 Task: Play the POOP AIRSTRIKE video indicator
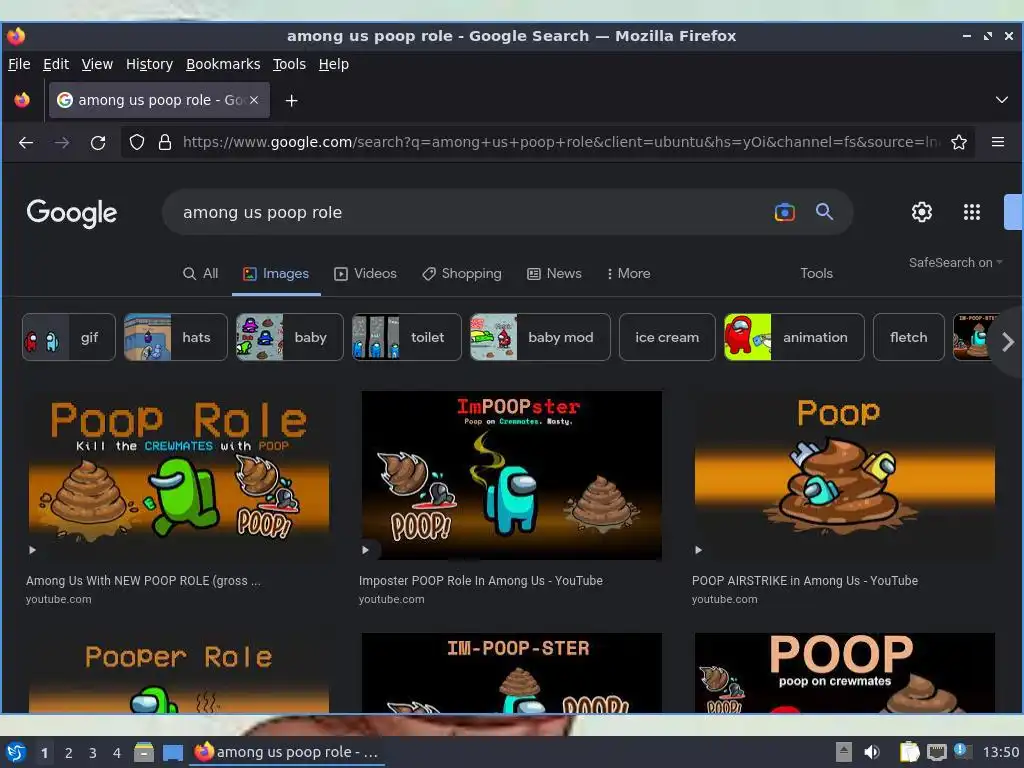coord(698,550)
